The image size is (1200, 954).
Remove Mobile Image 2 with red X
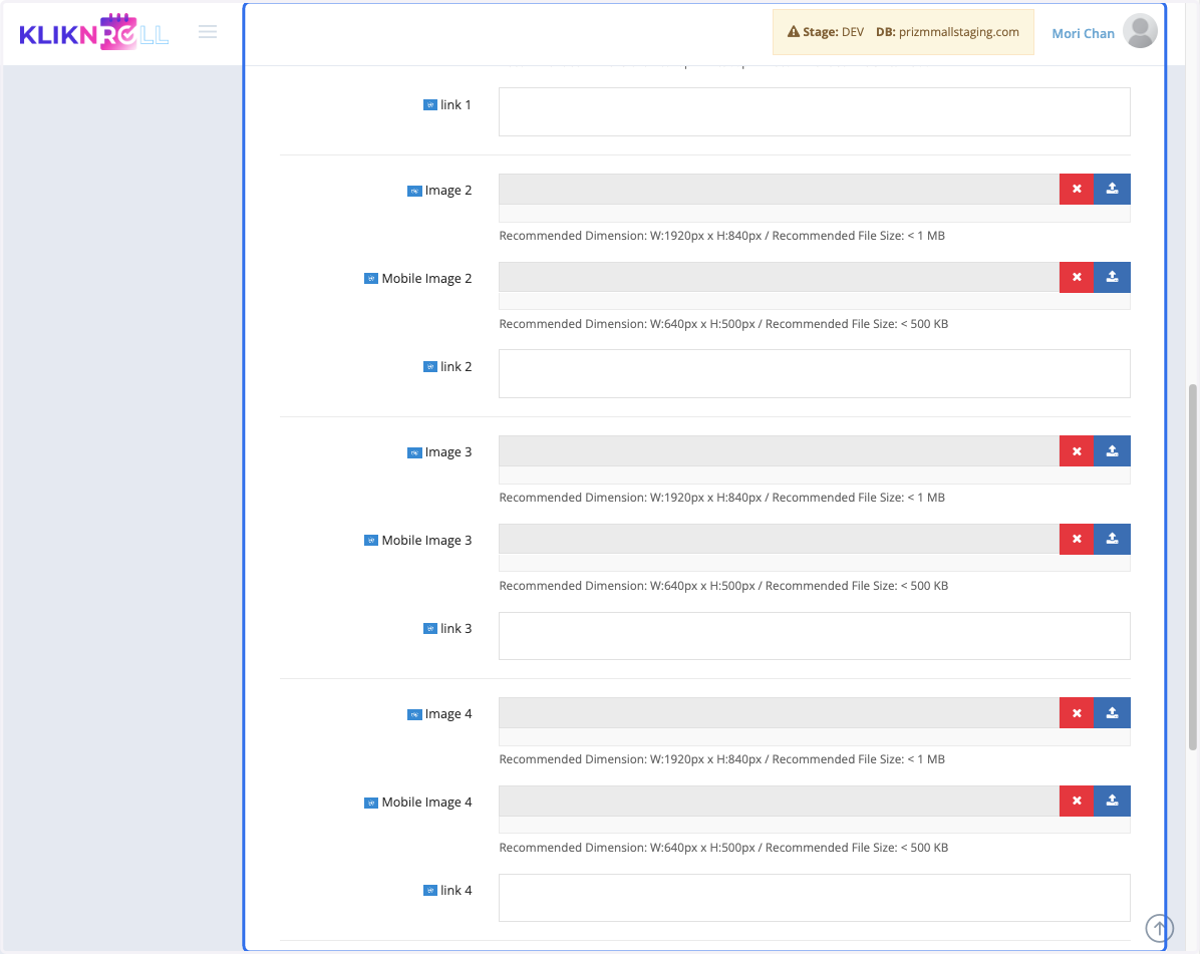pos(1077,277)
